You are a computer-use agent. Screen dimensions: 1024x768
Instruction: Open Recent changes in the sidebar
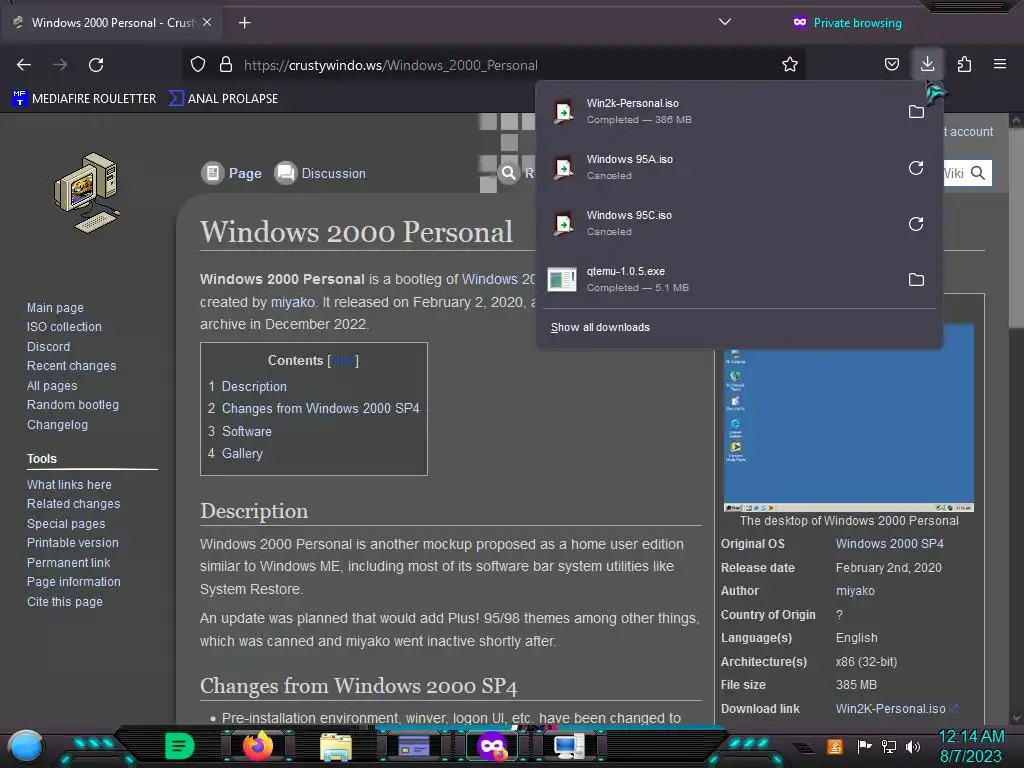coord(71,366)
